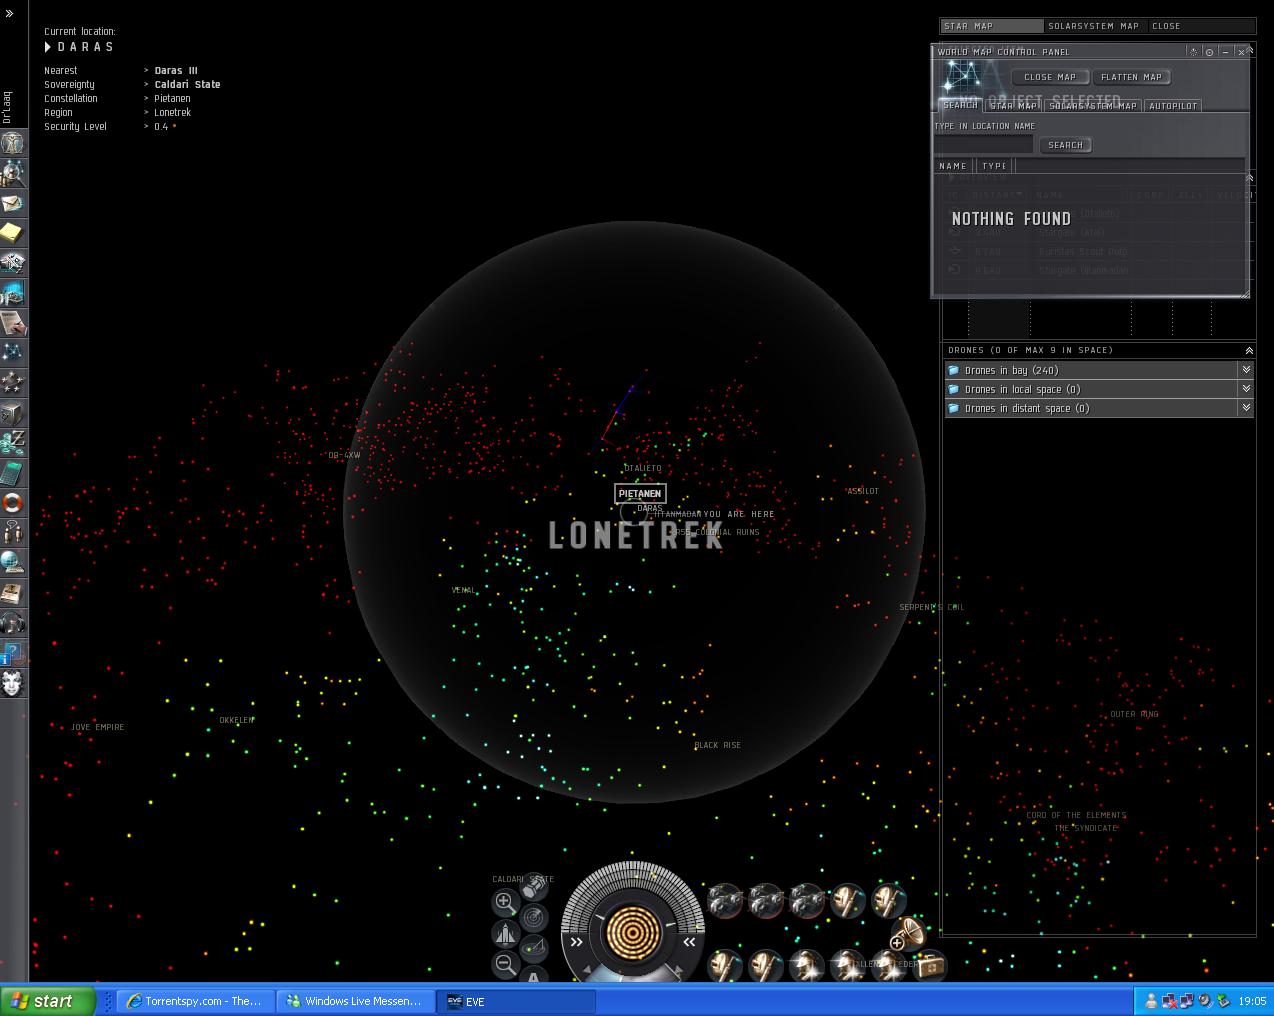Viewport: 1274px width, 1016px height.
Task: Click the ship rocket icon on HUD
Action: click(505, 933)
